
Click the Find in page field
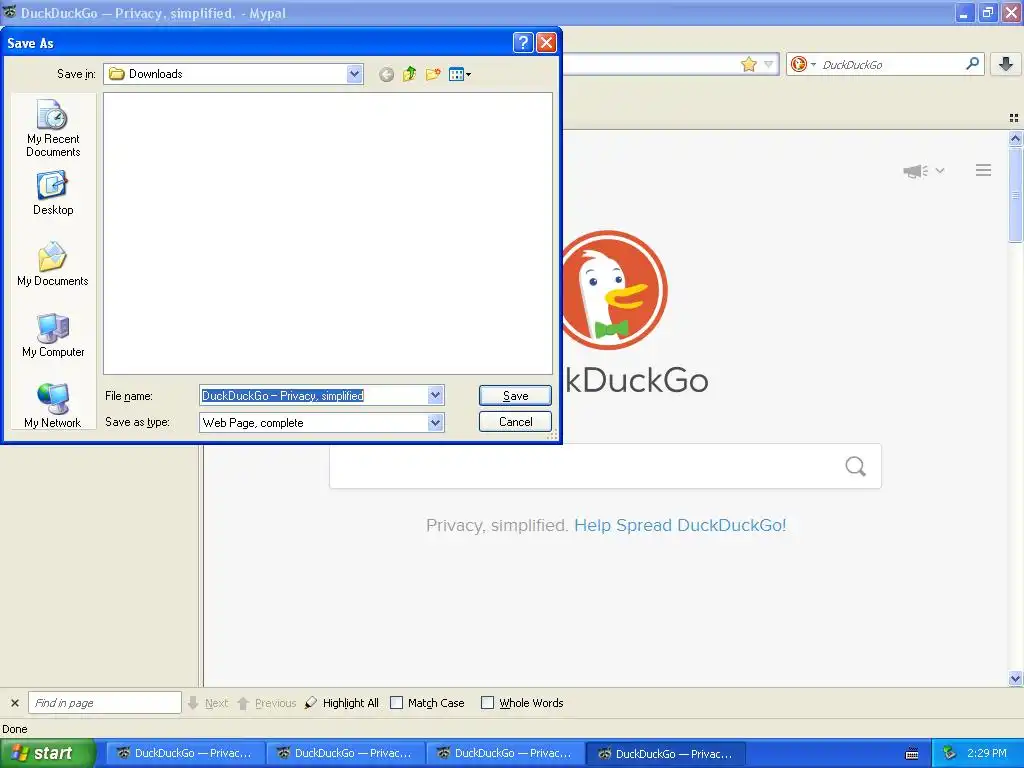point(104,703)
